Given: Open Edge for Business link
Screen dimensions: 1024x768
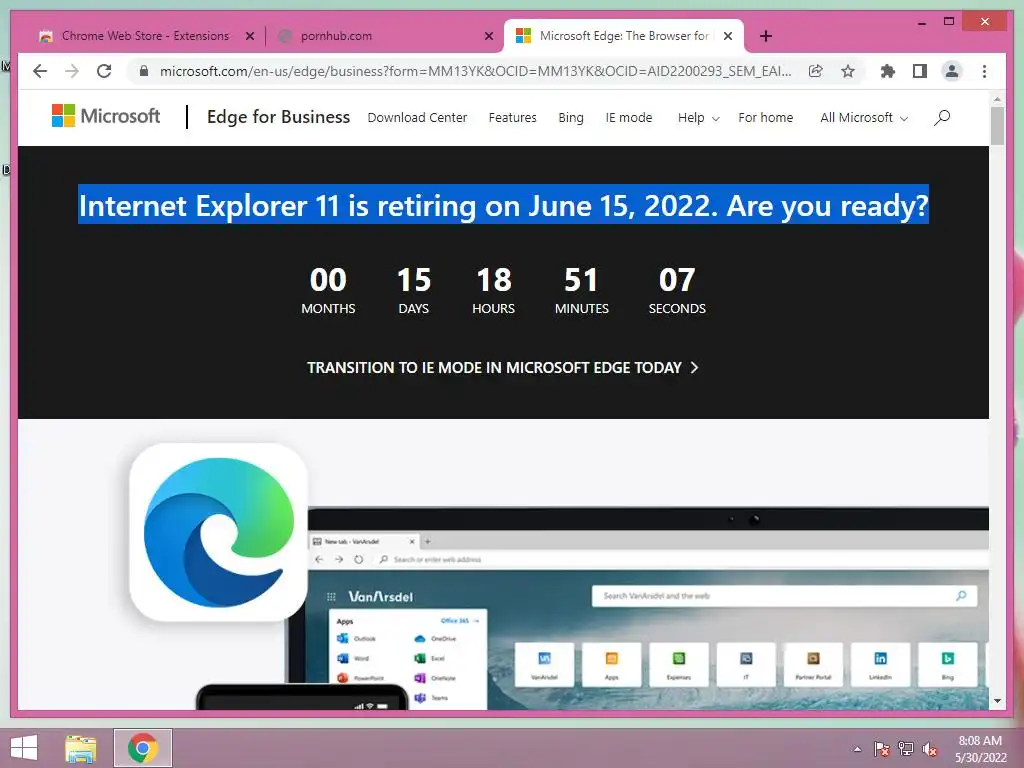Looking at the screenshot, I should pos(278,117).
